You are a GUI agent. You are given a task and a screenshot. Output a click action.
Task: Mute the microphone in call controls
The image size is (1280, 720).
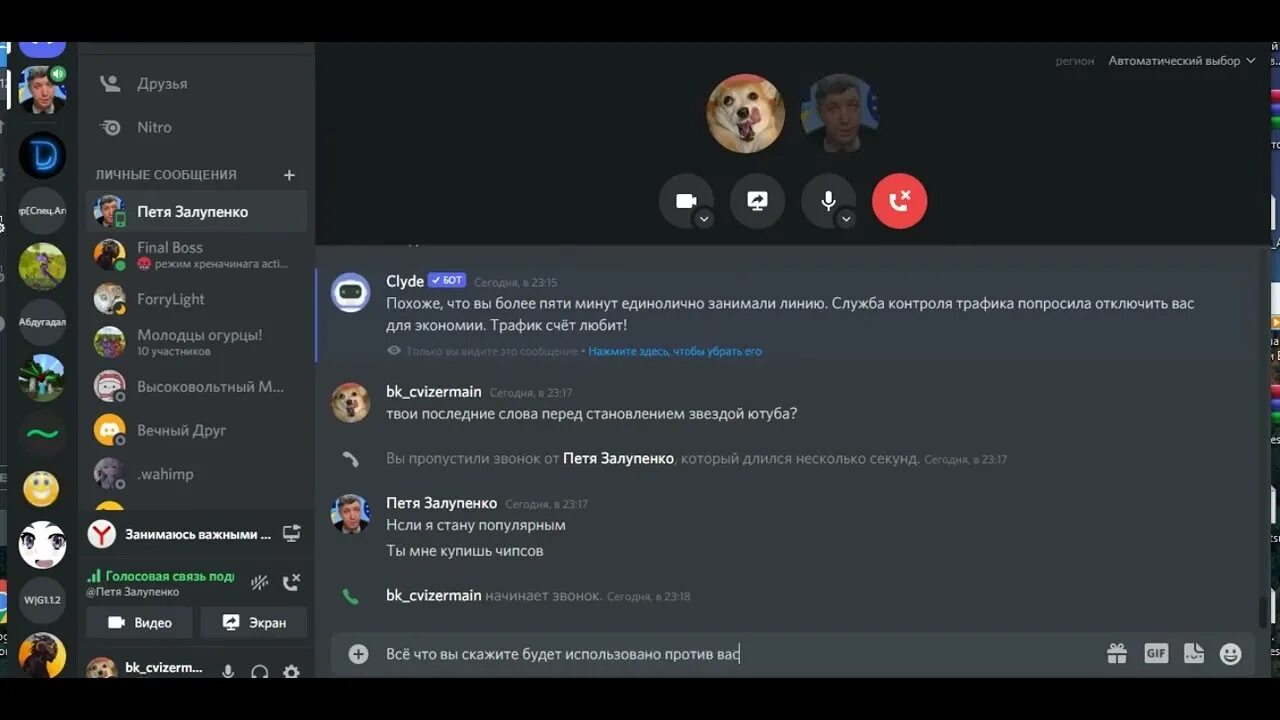click(x=828, y=201)
